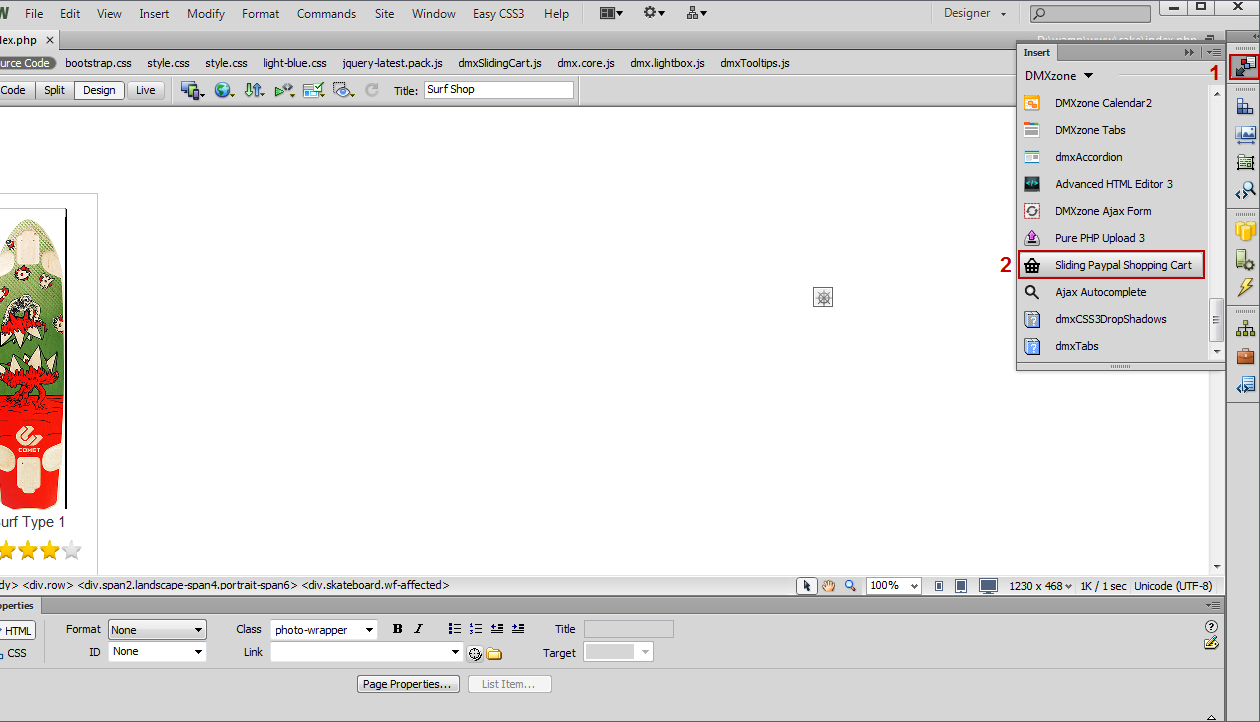Click the Point to File target icon
The height and width of the screenshot is (722, 1260).
coord(475,654)
